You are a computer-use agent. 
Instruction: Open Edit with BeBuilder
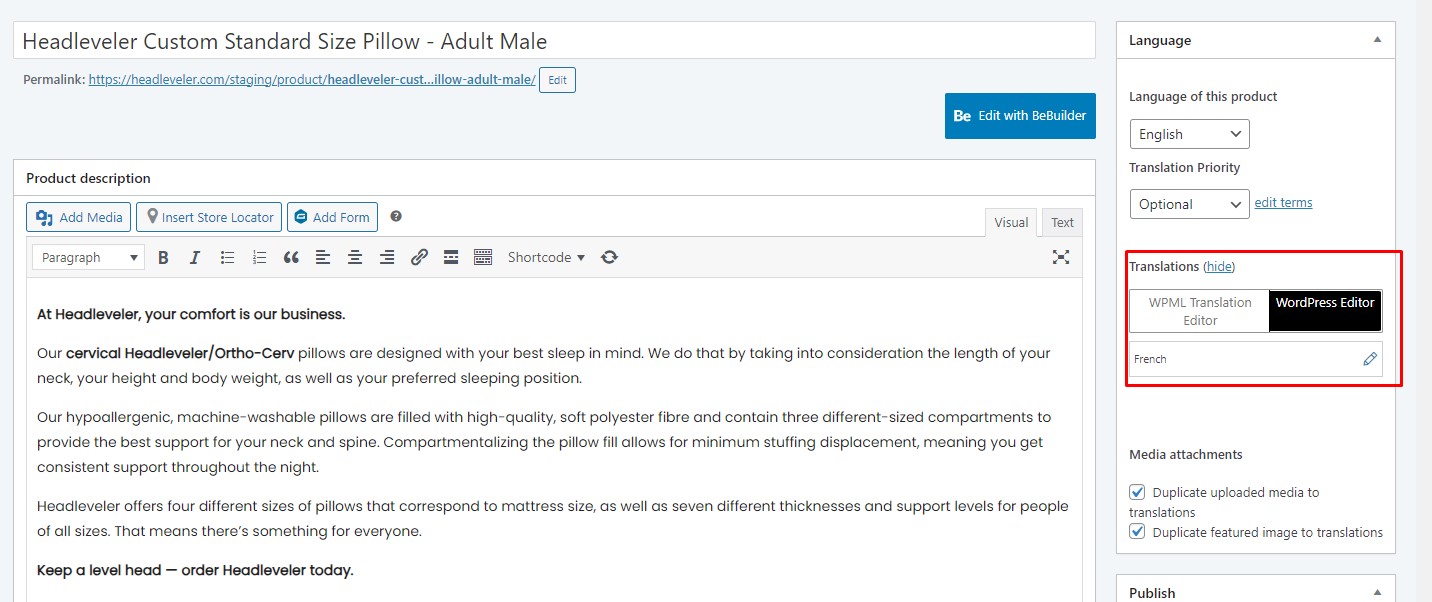(x=1020, y=116)
